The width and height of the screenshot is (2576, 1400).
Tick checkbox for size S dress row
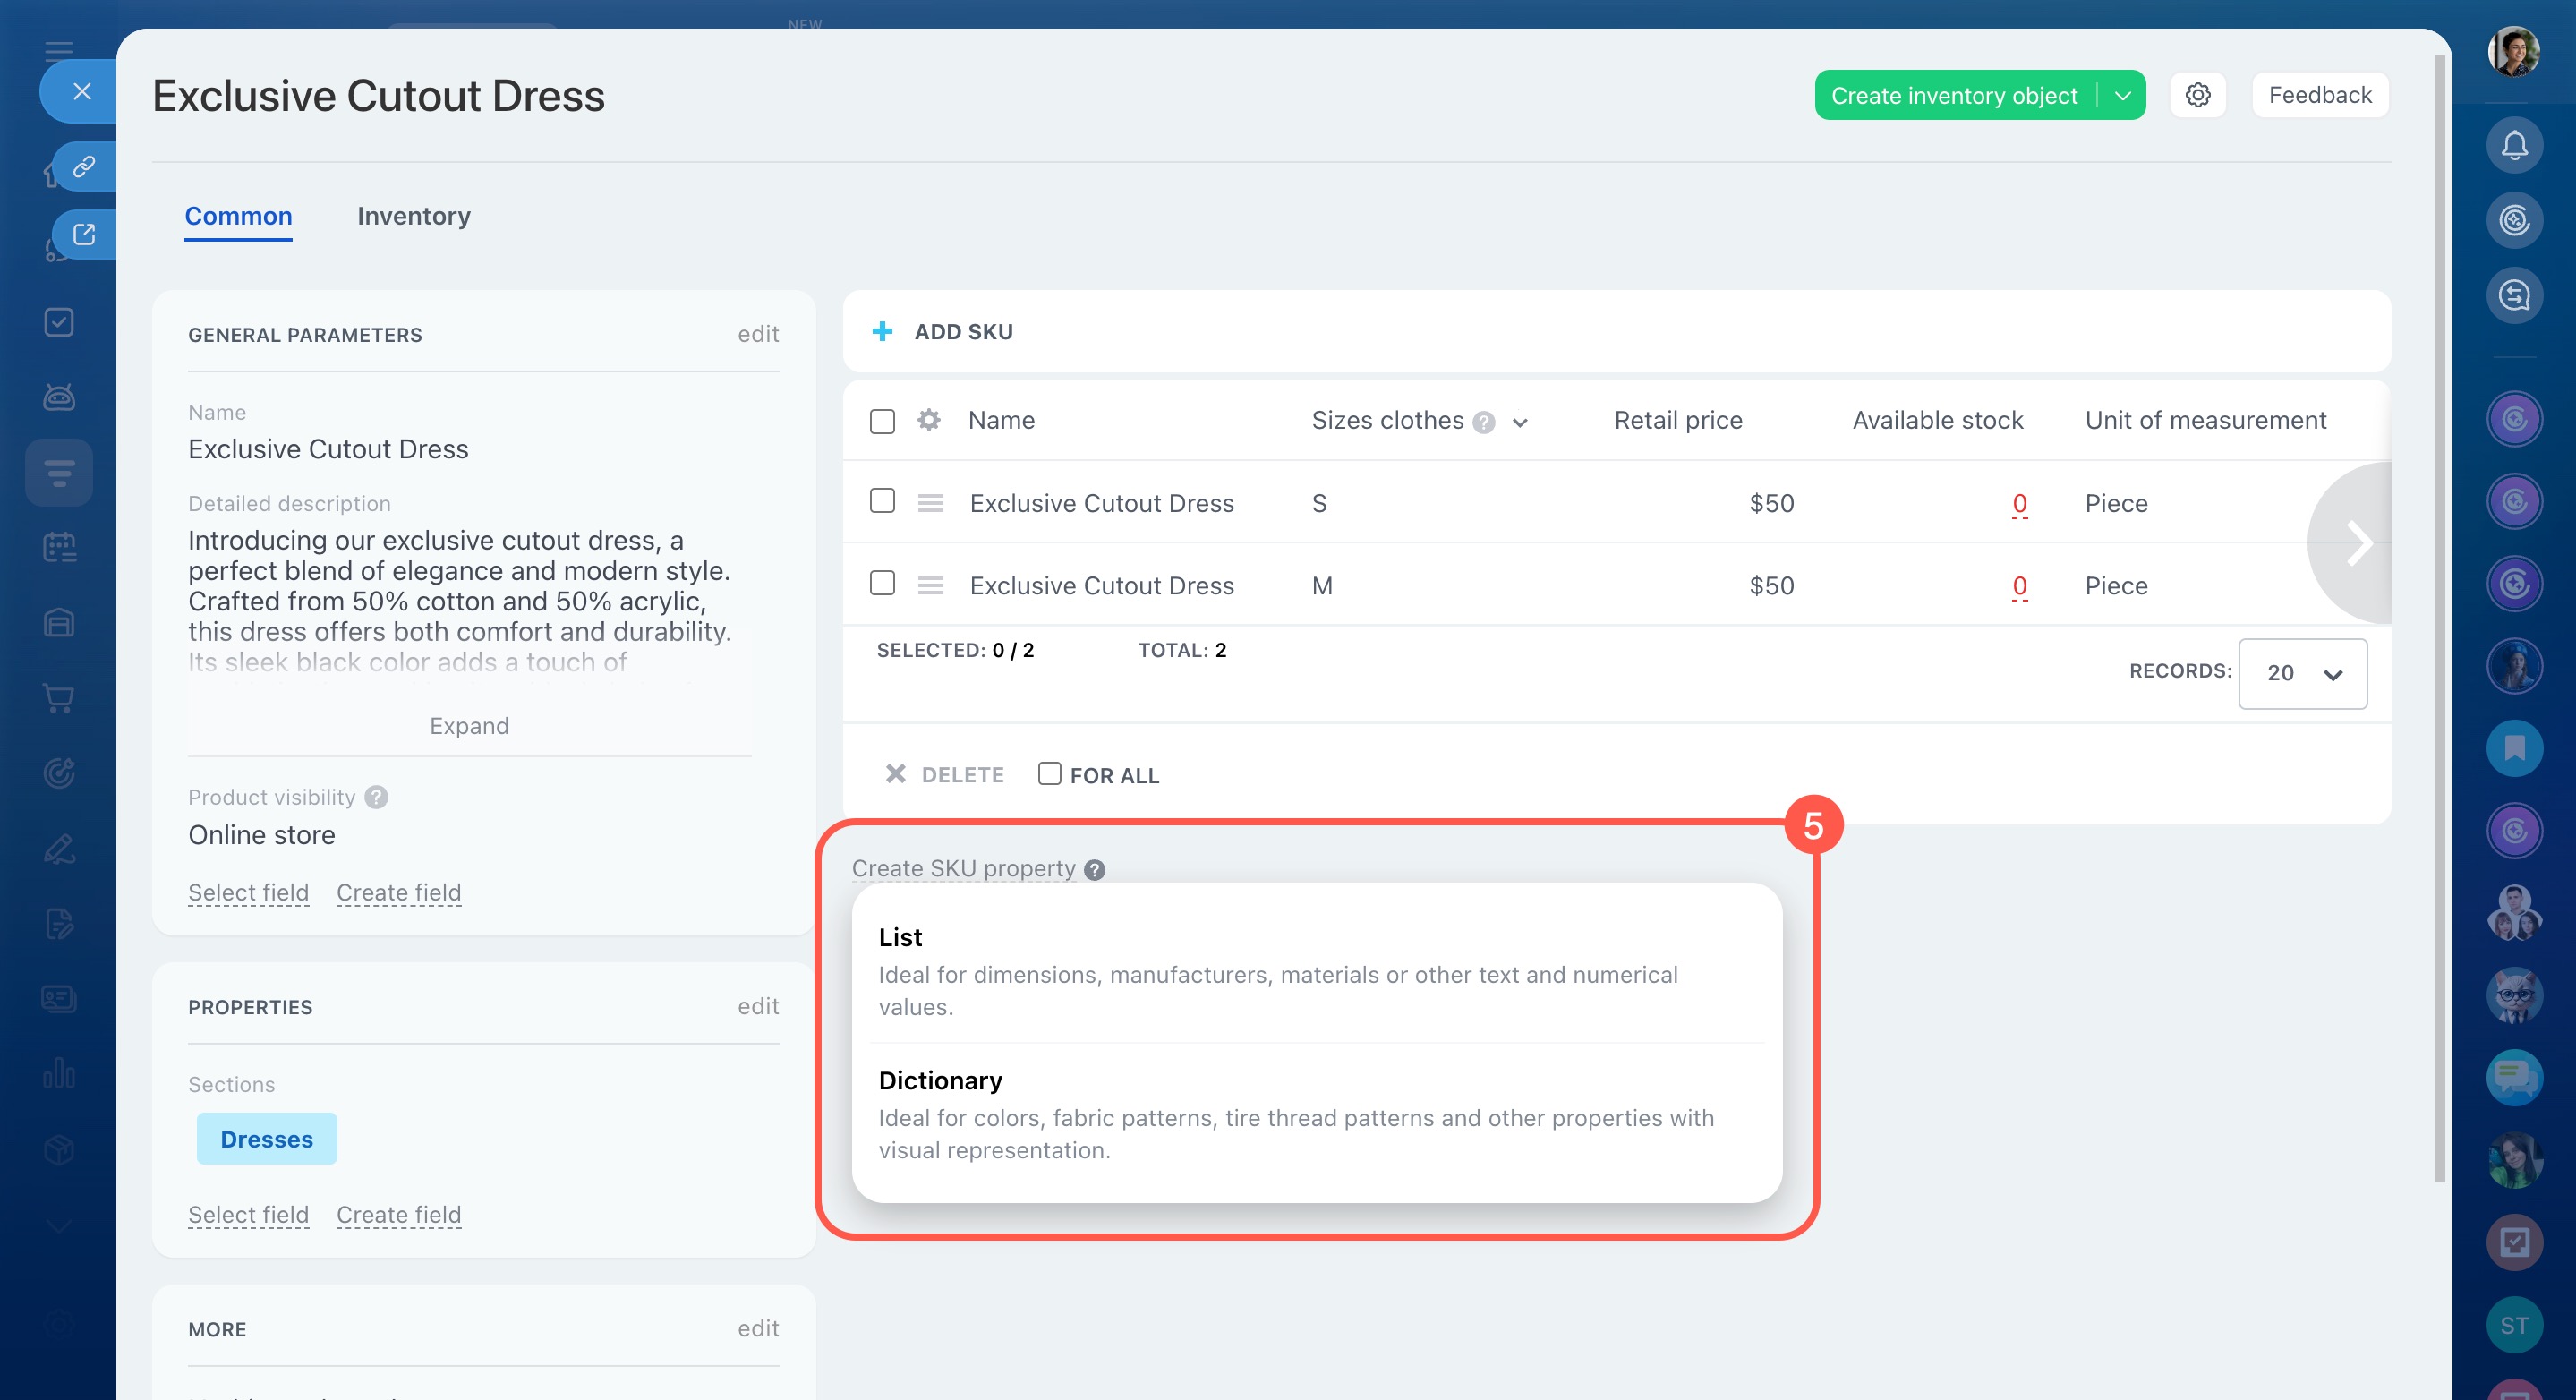click(882, 501)
